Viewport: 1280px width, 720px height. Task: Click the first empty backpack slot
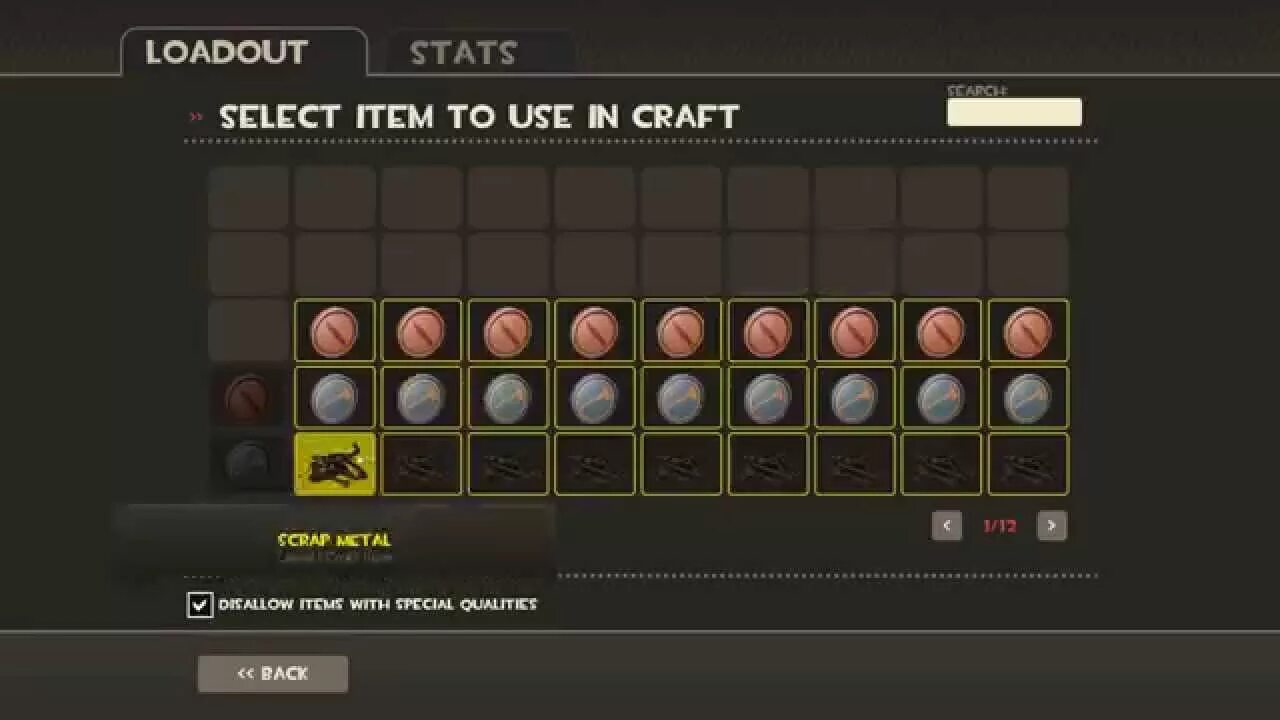(248, 198)
